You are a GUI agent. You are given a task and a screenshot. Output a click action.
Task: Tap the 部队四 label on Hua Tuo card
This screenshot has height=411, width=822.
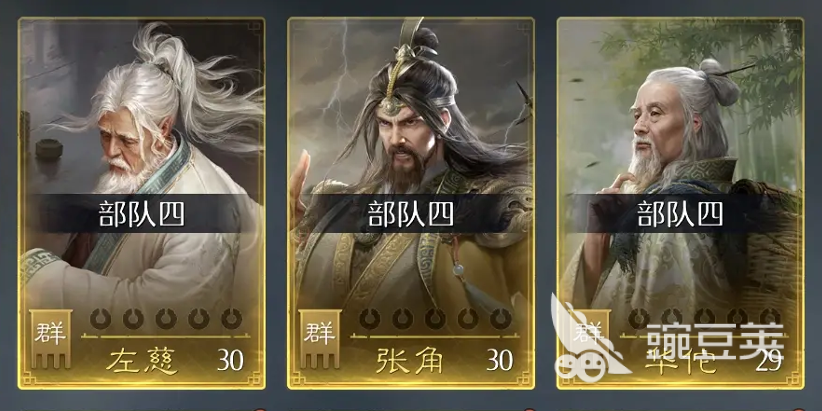pos(680,214)
